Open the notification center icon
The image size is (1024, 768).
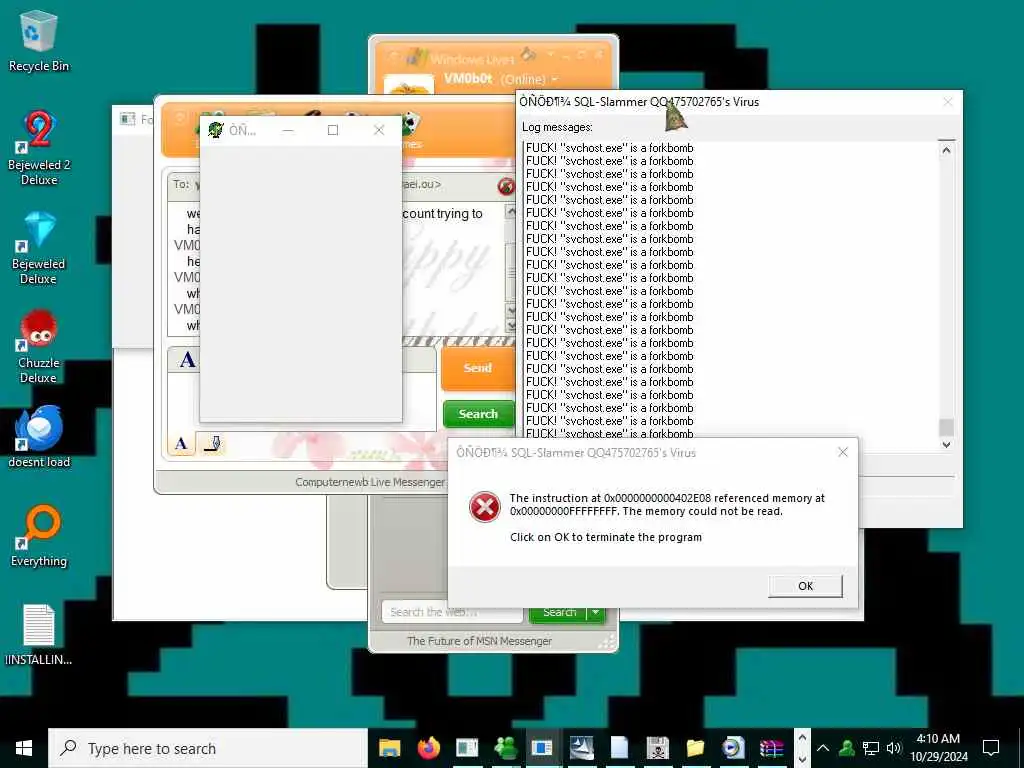click(991, 748)
